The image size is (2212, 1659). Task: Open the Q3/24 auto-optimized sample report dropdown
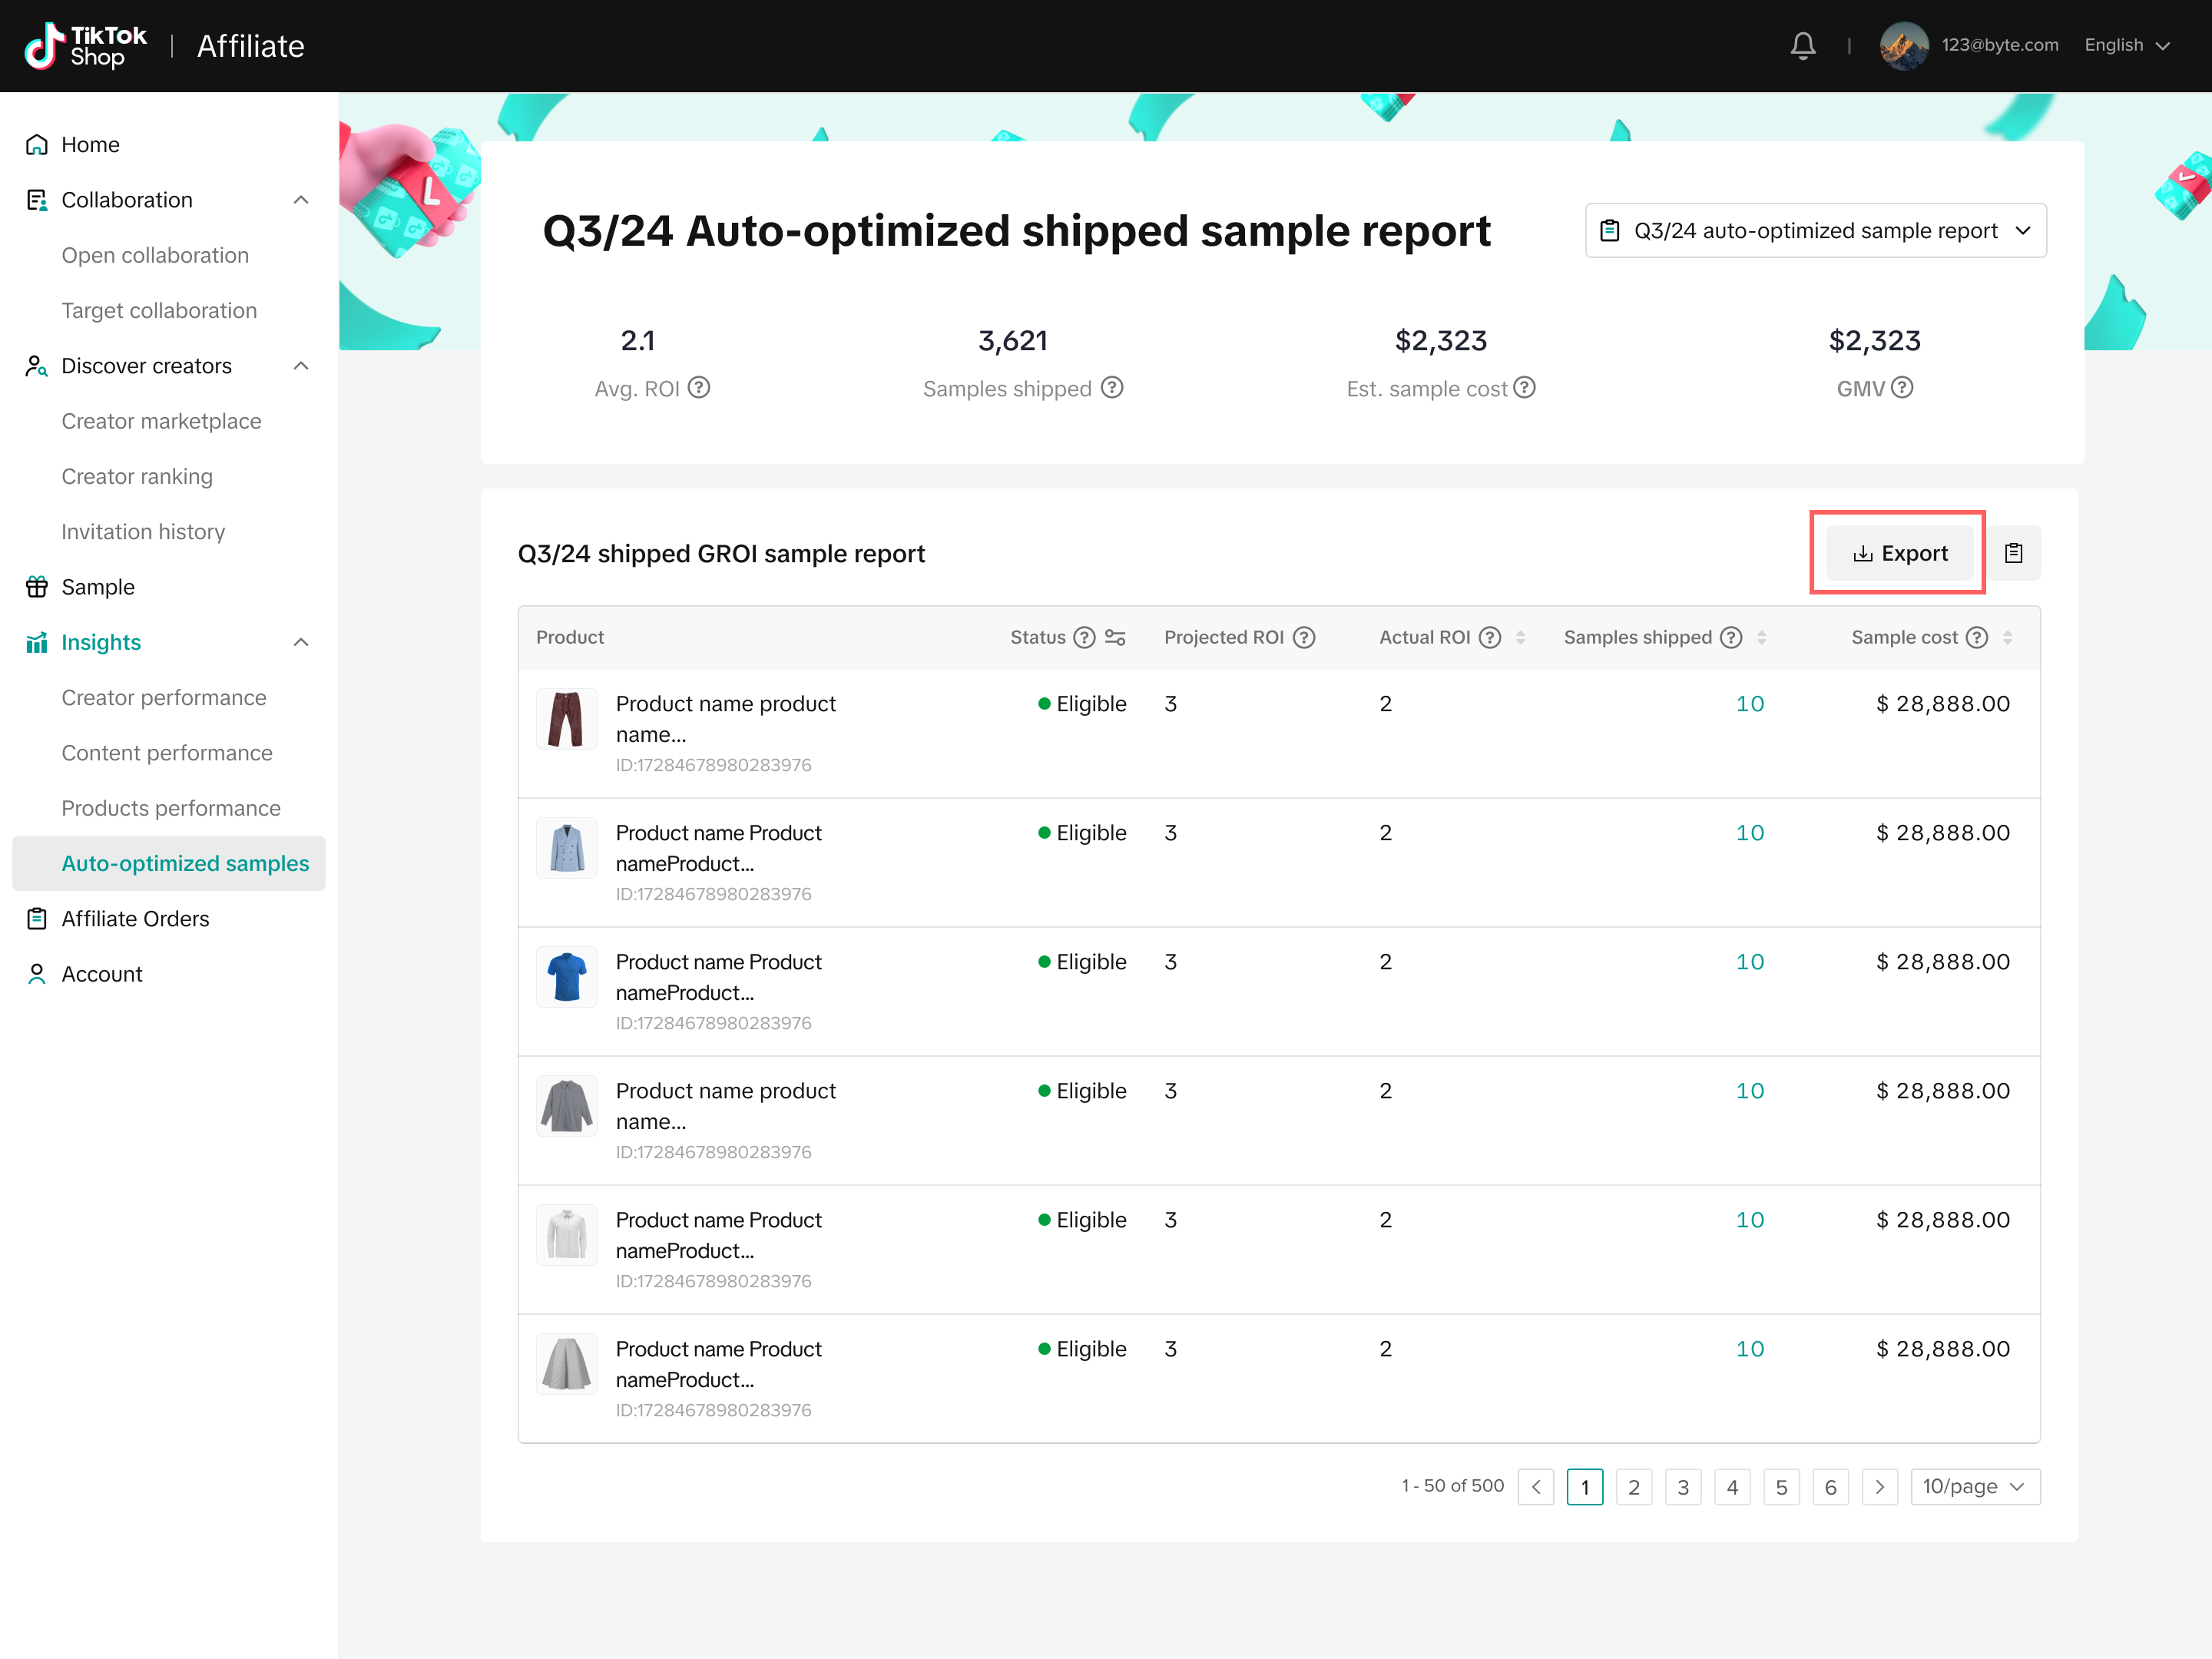coord(1815,231)
